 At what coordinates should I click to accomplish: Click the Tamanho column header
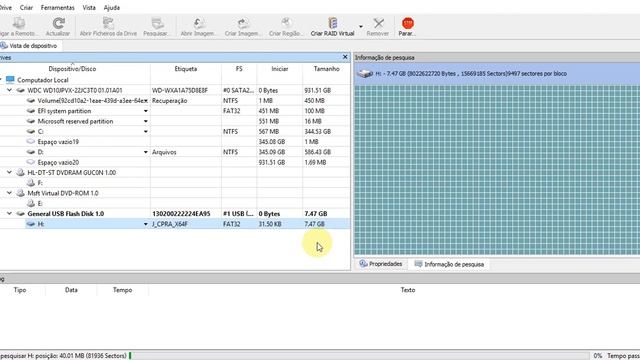(327, 69)
